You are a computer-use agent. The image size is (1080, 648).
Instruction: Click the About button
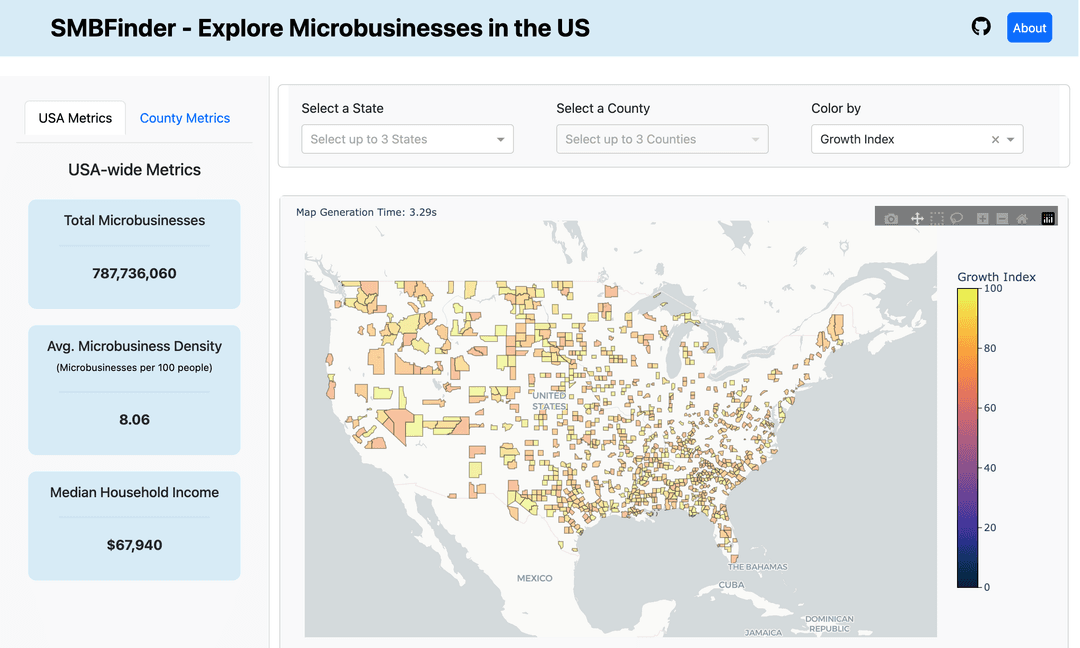(1029, 28)
